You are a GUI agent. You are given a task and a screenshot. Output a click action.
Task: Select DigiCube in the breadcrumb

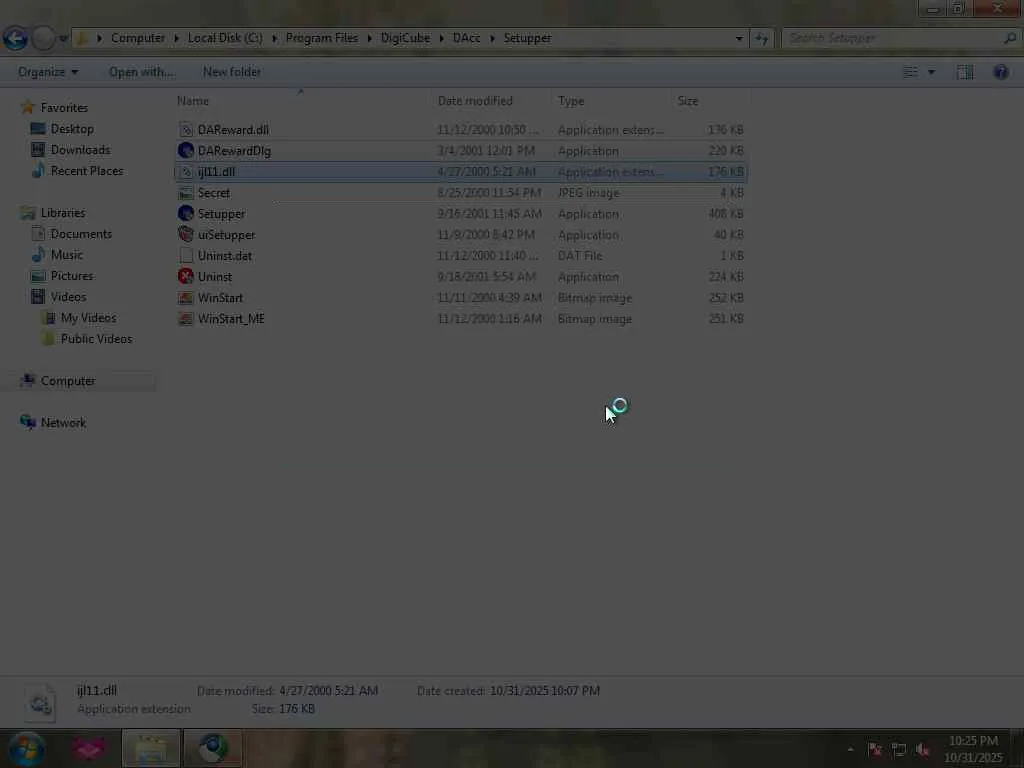tap(406, 38)
